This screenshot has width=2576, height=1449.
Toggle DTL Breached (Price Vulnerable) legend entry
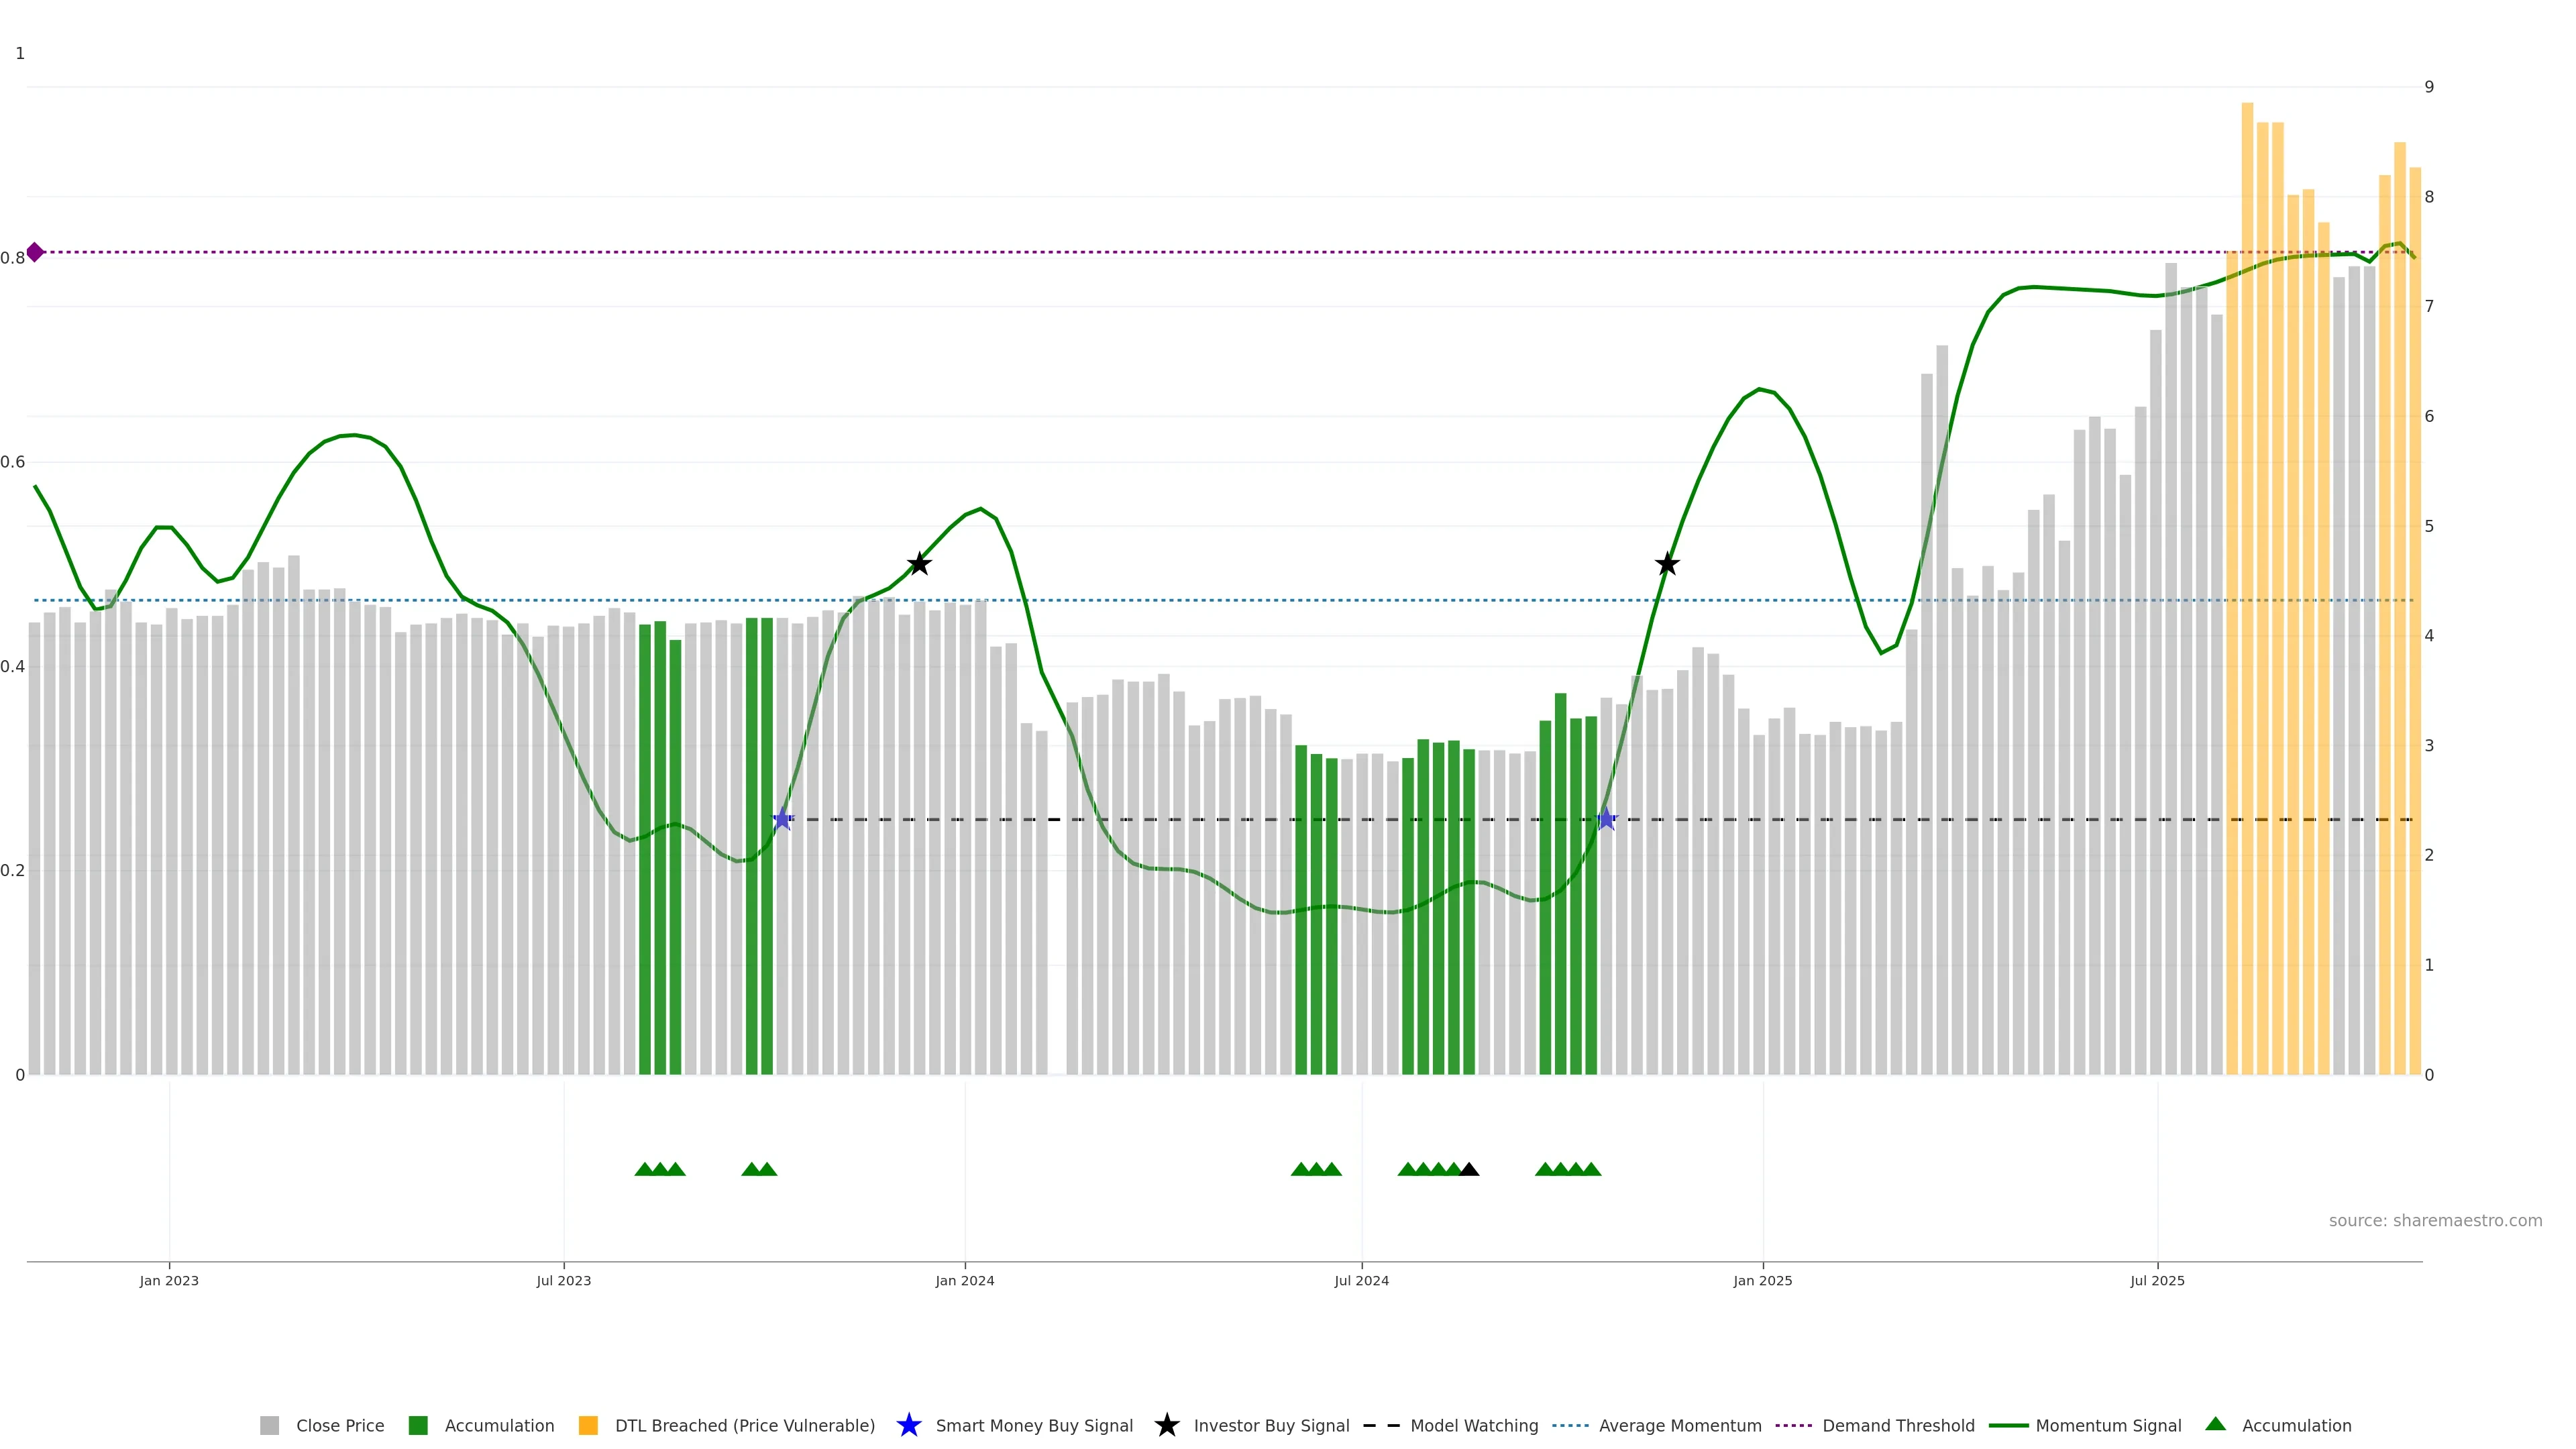744,1425
